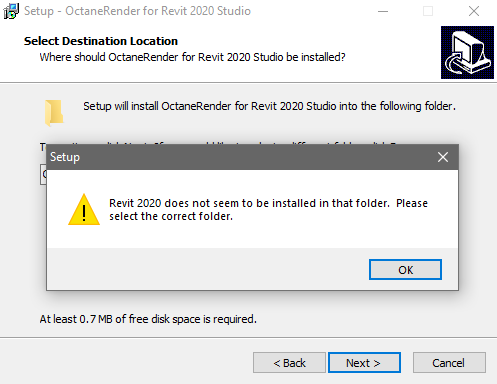Click the main window title text
Image resolution: width=497 pixels, height=384 pixels.
click(x=137, y=11)
